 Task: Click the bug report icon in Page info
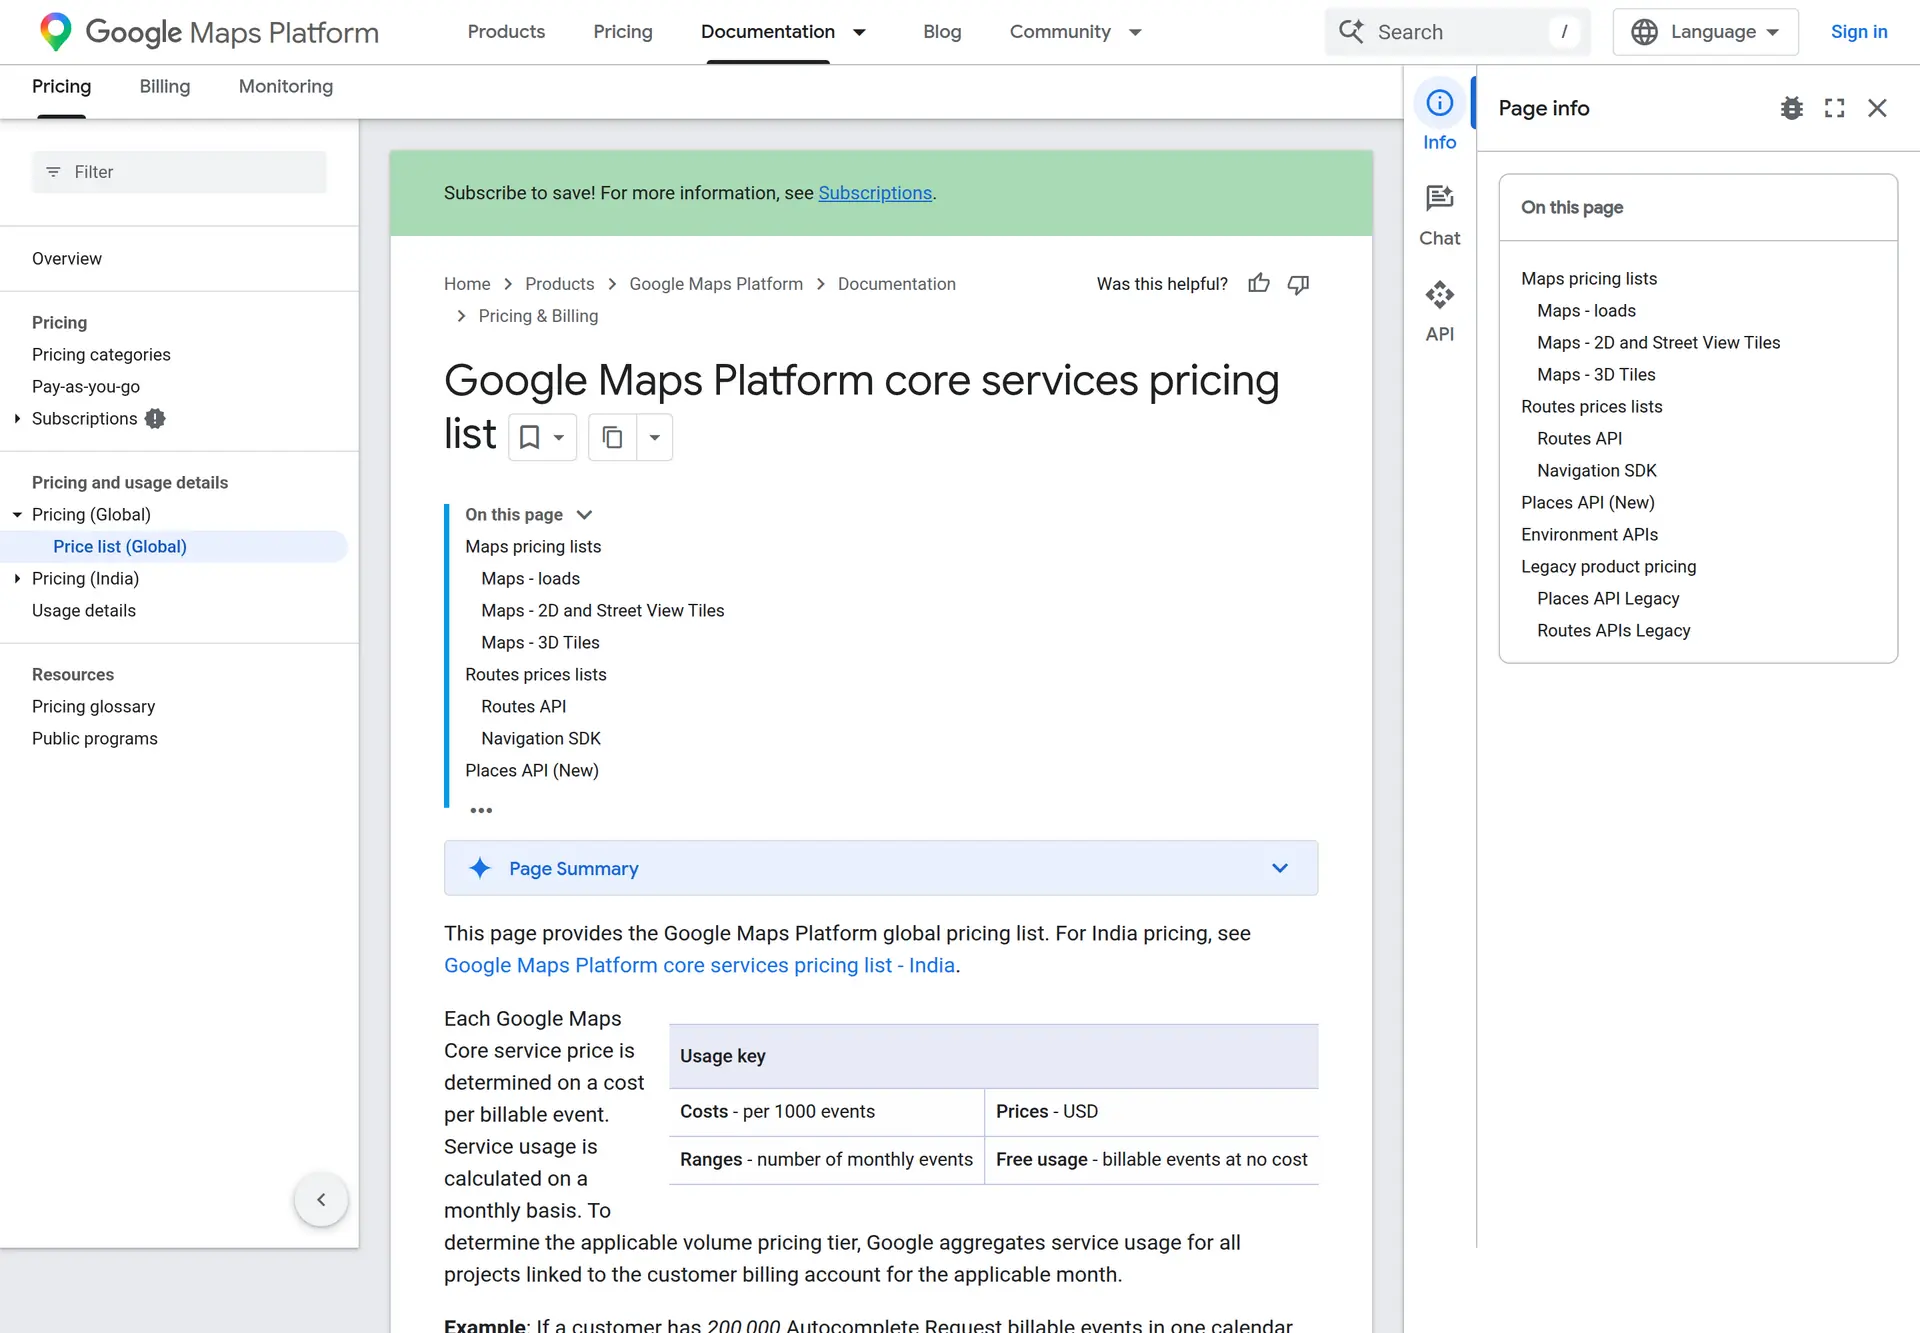pos(1791,108)
